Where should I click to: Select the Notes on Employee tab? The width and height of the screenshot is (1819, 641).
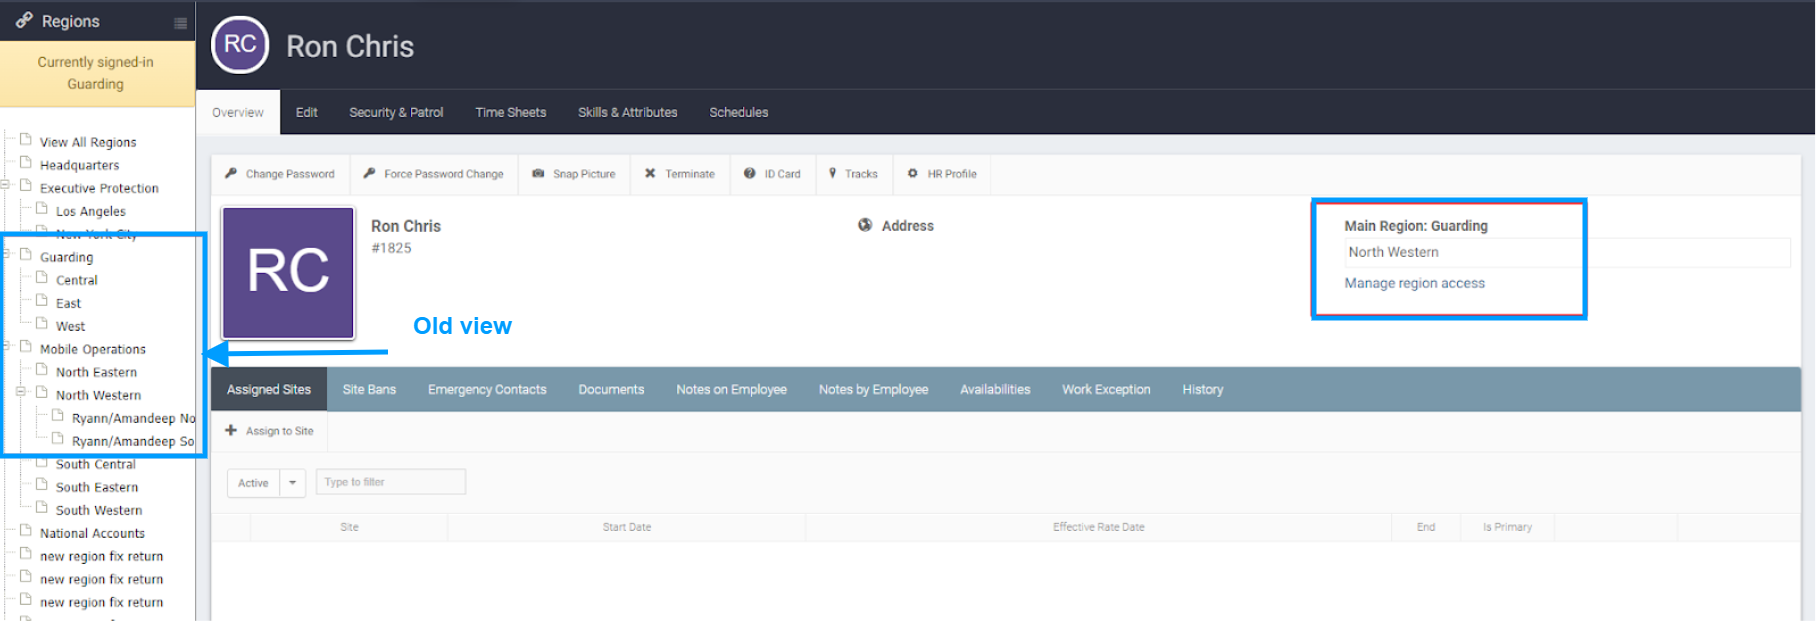731,389
